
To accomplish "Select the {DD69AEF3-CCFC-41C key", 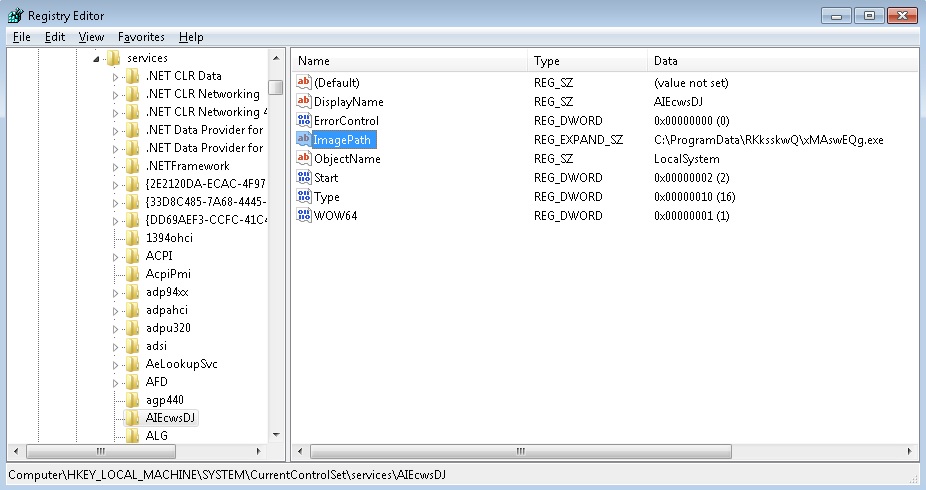I will coord(206,220).
